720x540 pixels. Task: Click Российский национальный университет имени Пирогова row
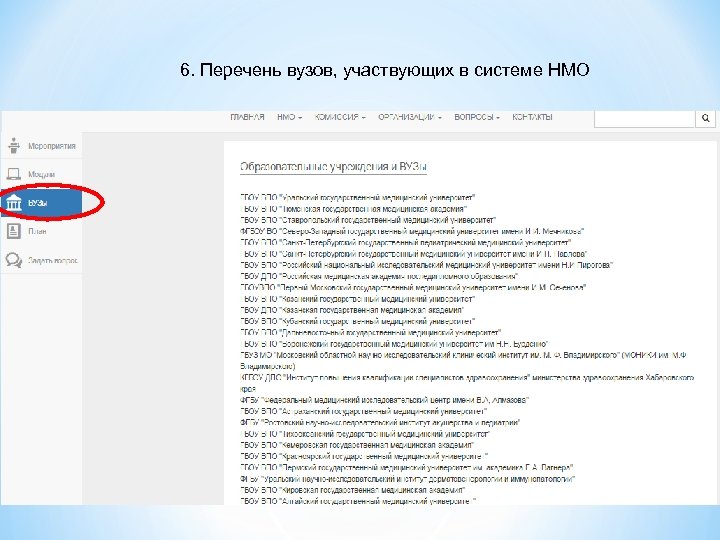click(x=427, y=265)
